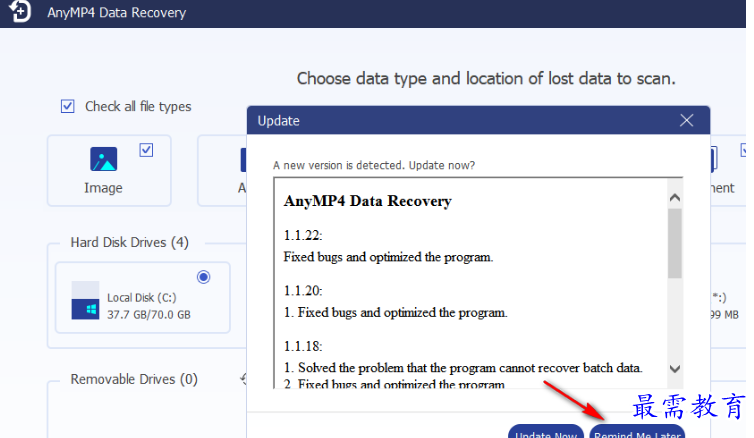This screenshot has height=438, width=754.
Task: Click the '1.1.20:' version entry
Action: pyautogui.click(x=303, y=290)
